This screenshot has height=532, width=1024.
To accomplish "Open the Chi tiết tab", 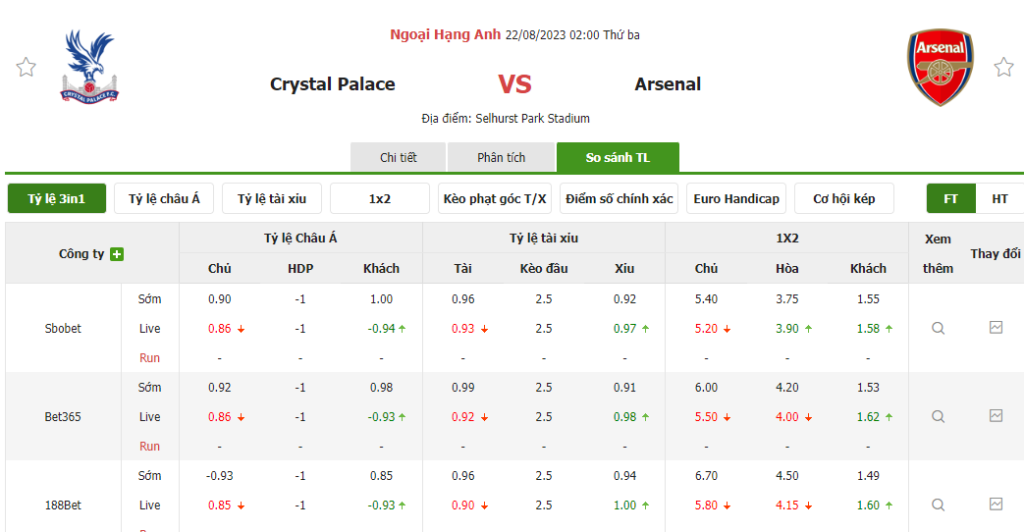I will pyautogui.click(x=398, y=158).
